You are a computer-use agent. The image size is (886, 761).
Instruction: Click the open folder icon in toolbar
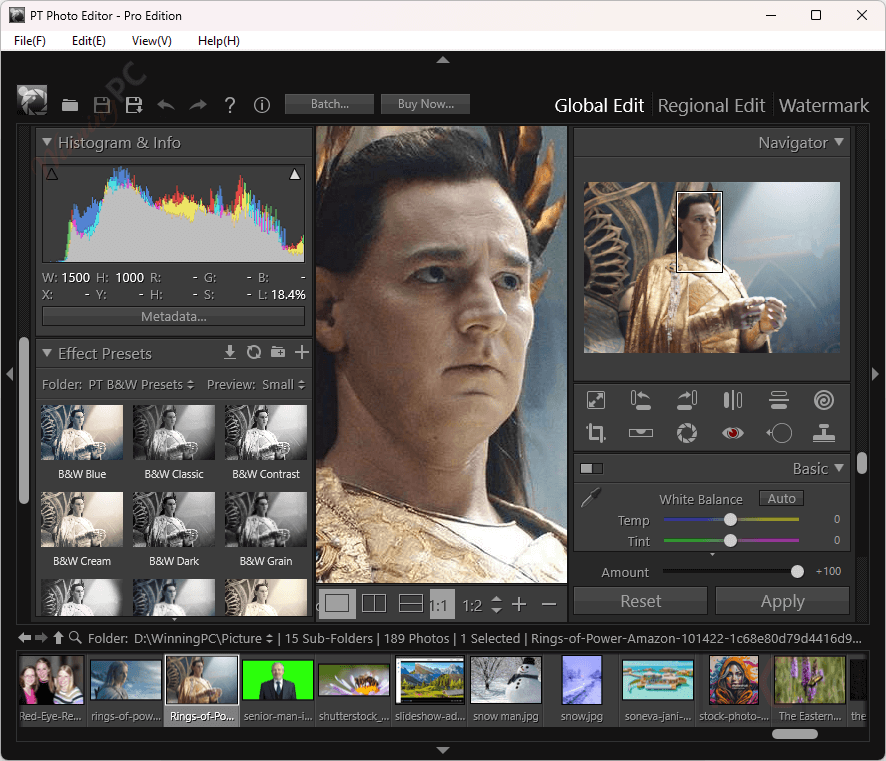tap(70, 105)
